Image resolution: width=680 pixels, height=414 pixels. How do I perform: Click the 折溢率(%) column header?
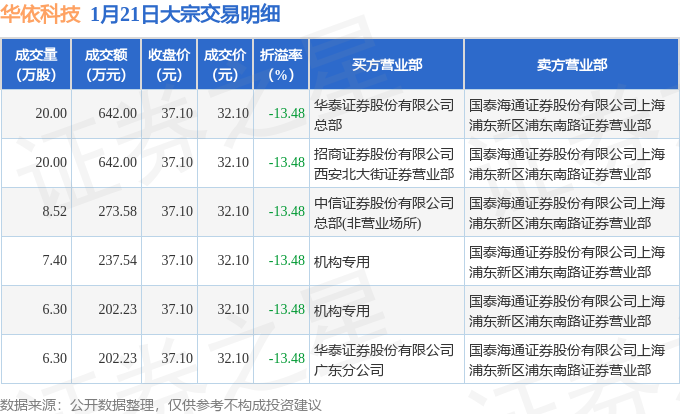tap(281, 65)
